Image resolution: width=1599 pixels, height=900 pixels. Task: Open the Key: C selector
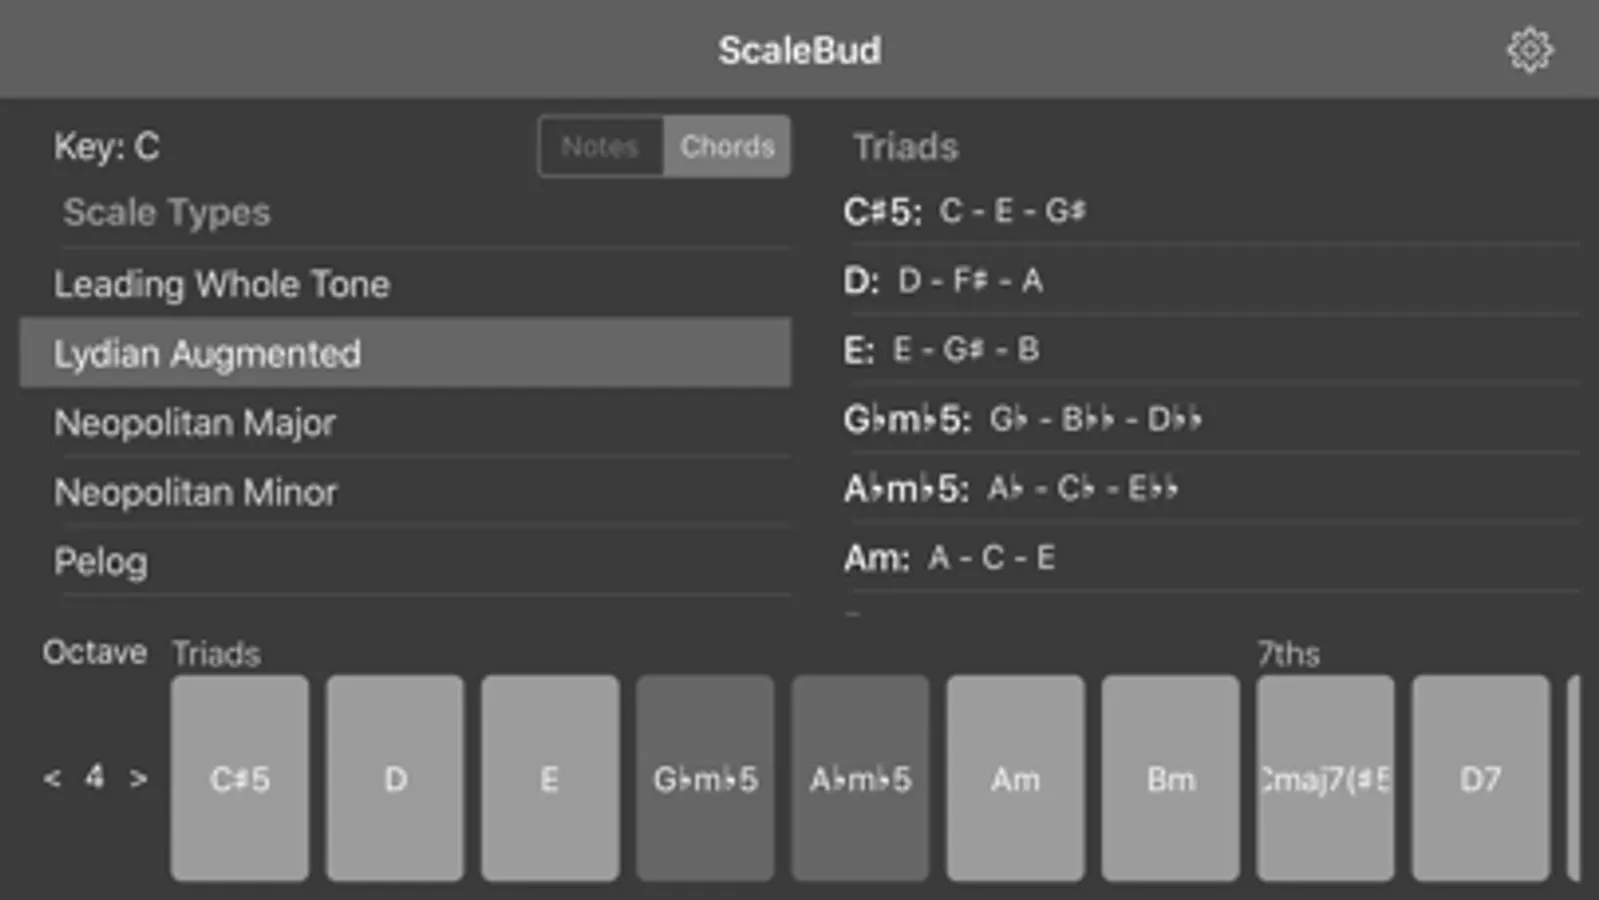click(x=107, y=147)
